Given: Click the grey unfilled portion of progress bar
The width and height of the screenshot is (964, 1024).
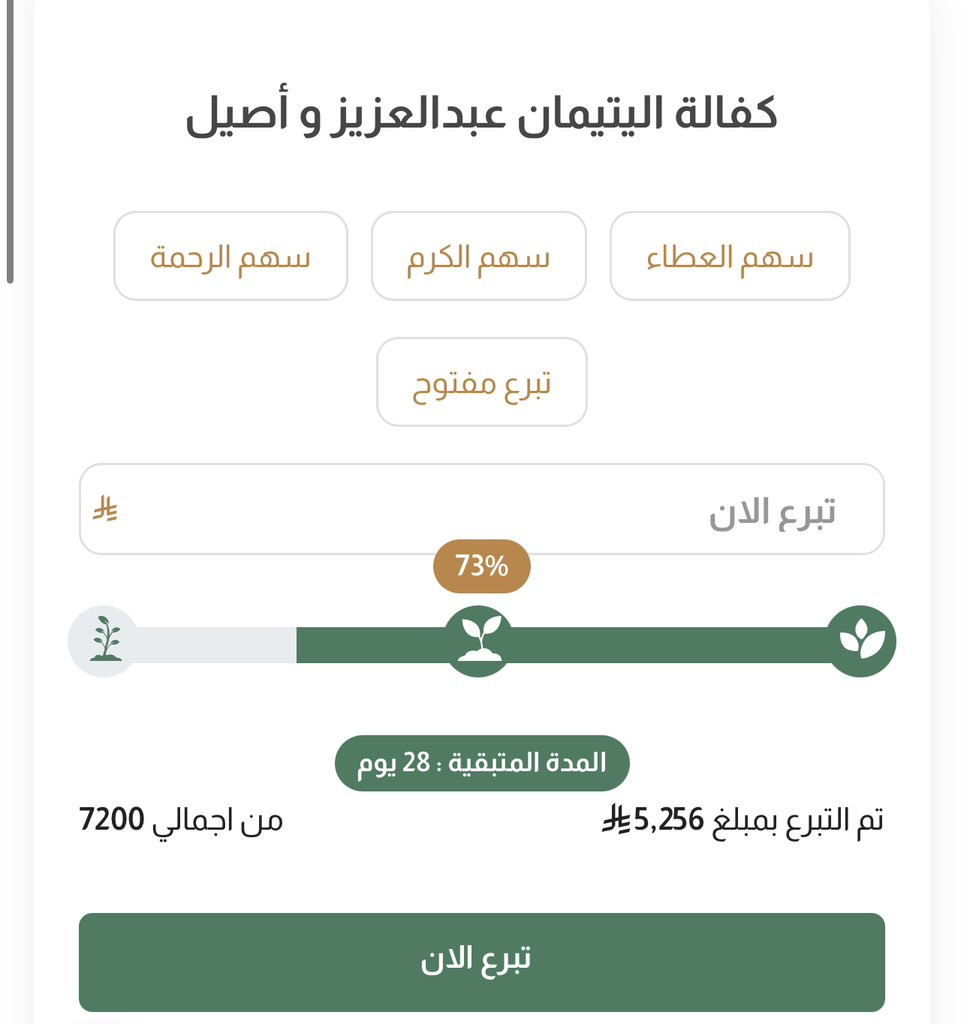Looking at the screenshot, I should pyautogui.click(x=216, y=645).
